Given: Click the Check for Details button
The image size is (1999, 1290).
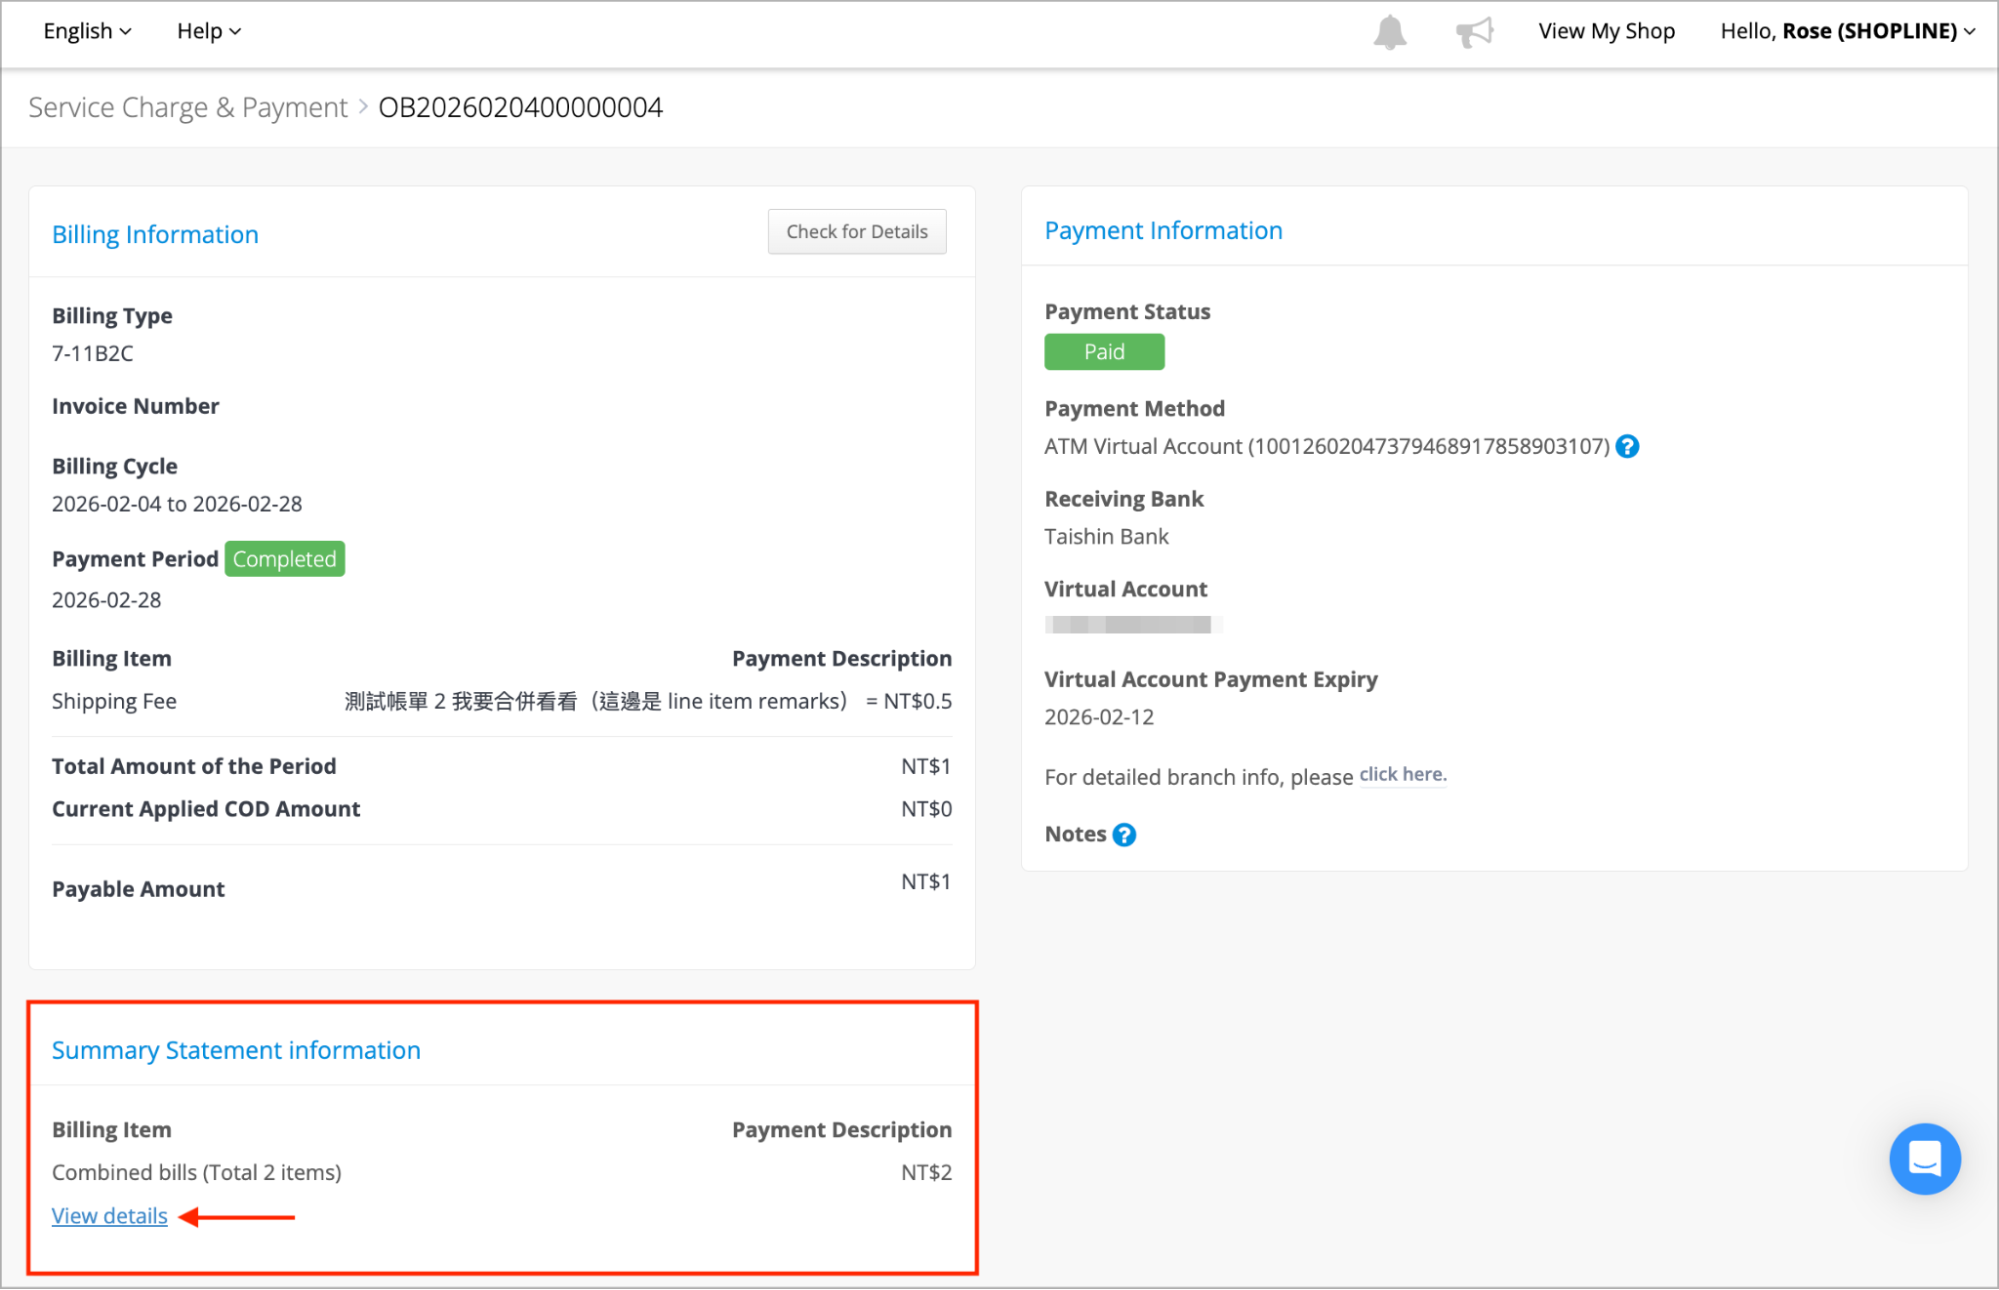Looking at the screenshot, I should (x=857, y=232).
